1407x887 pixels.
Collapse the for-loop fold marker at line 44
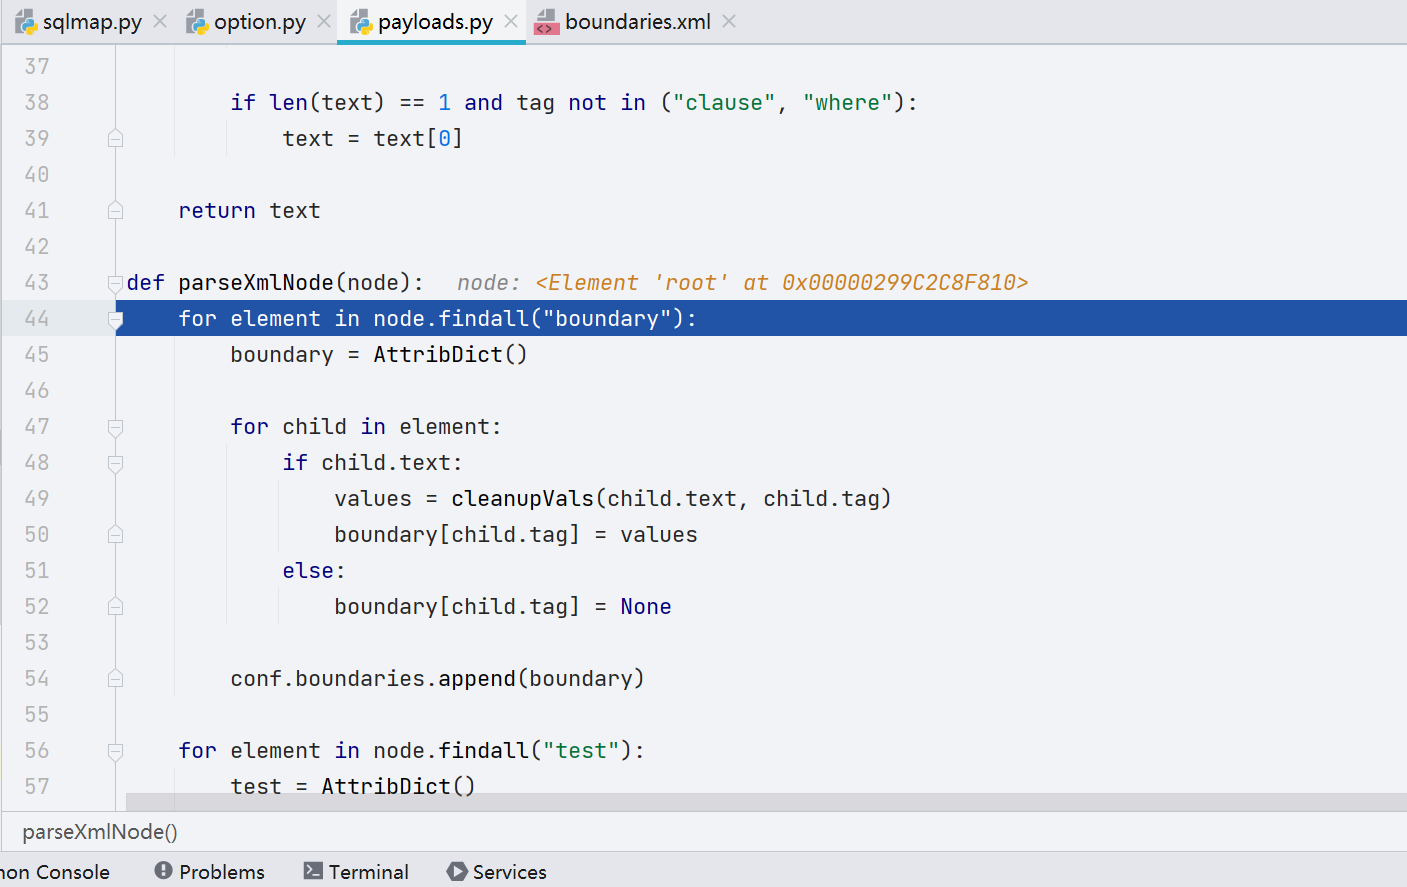(x=115, y=319)
